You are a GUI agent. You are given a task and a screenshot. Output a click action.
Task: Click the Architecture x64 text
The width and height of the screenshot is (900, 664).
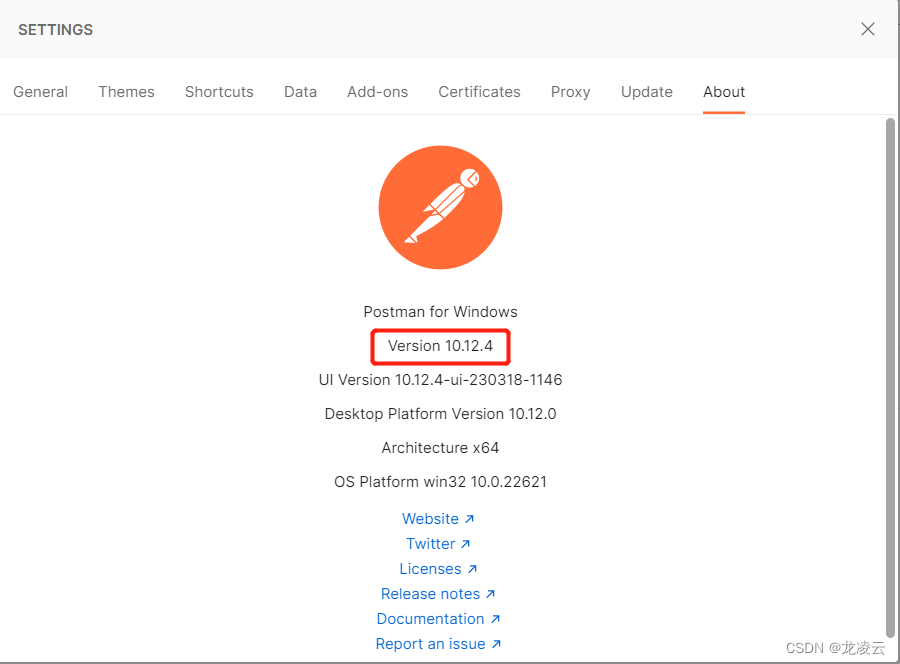[440, 448]
